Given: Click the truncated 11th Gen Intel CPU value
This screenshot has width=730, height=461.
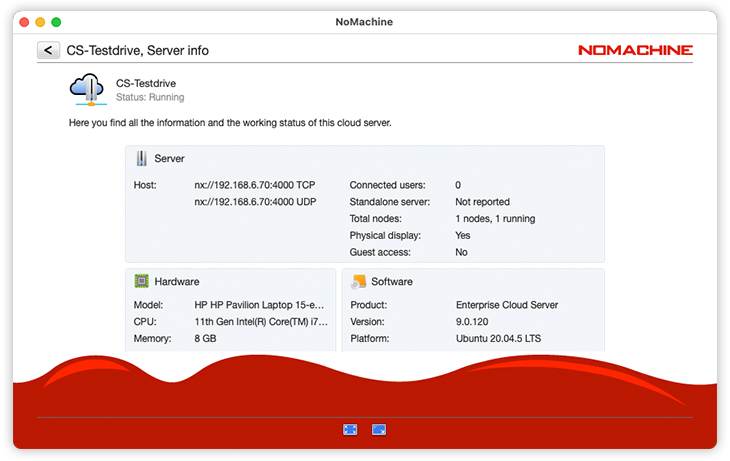Looking at the screenshot, I should click(261, 322).
